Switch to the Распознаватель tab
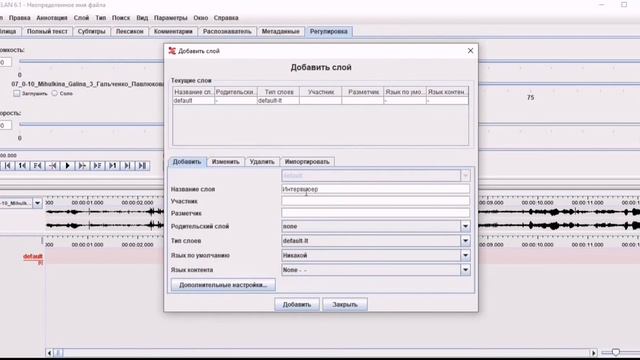The height and width of the screenshot is (360, 640). pyautogui.click(x=227, y=31)
